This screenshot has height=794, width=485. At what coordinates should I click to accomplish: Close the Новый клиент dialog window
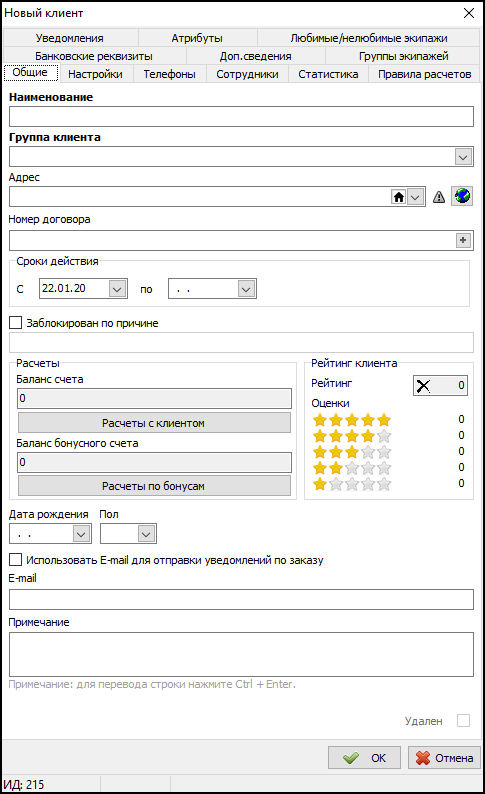pos(469,13)
